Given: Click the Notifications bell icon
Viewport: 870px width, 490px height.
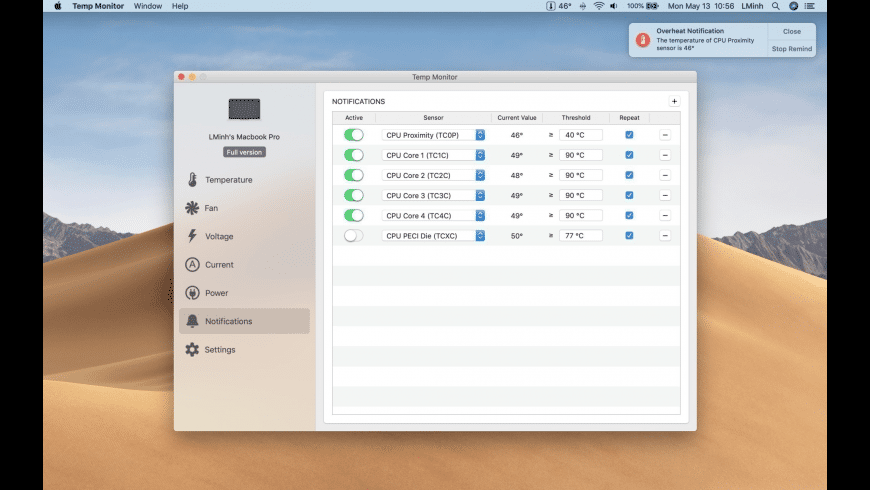Looking at the screenshot, I should coord(192,321).
